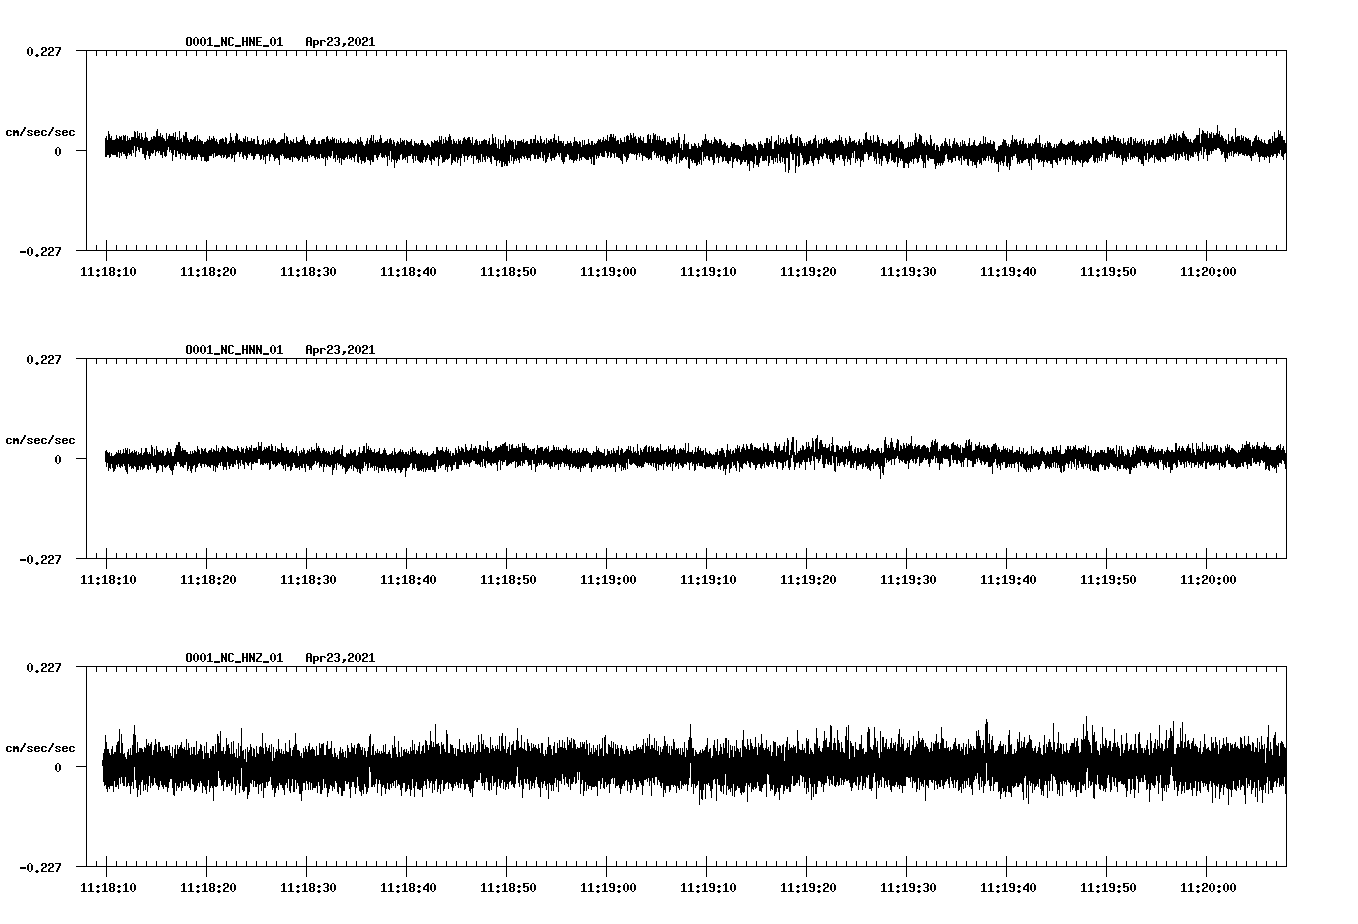Click the zero baseline label of HNN trace
This screenshot has width=1358, height=924.
(x=58, y=460)
